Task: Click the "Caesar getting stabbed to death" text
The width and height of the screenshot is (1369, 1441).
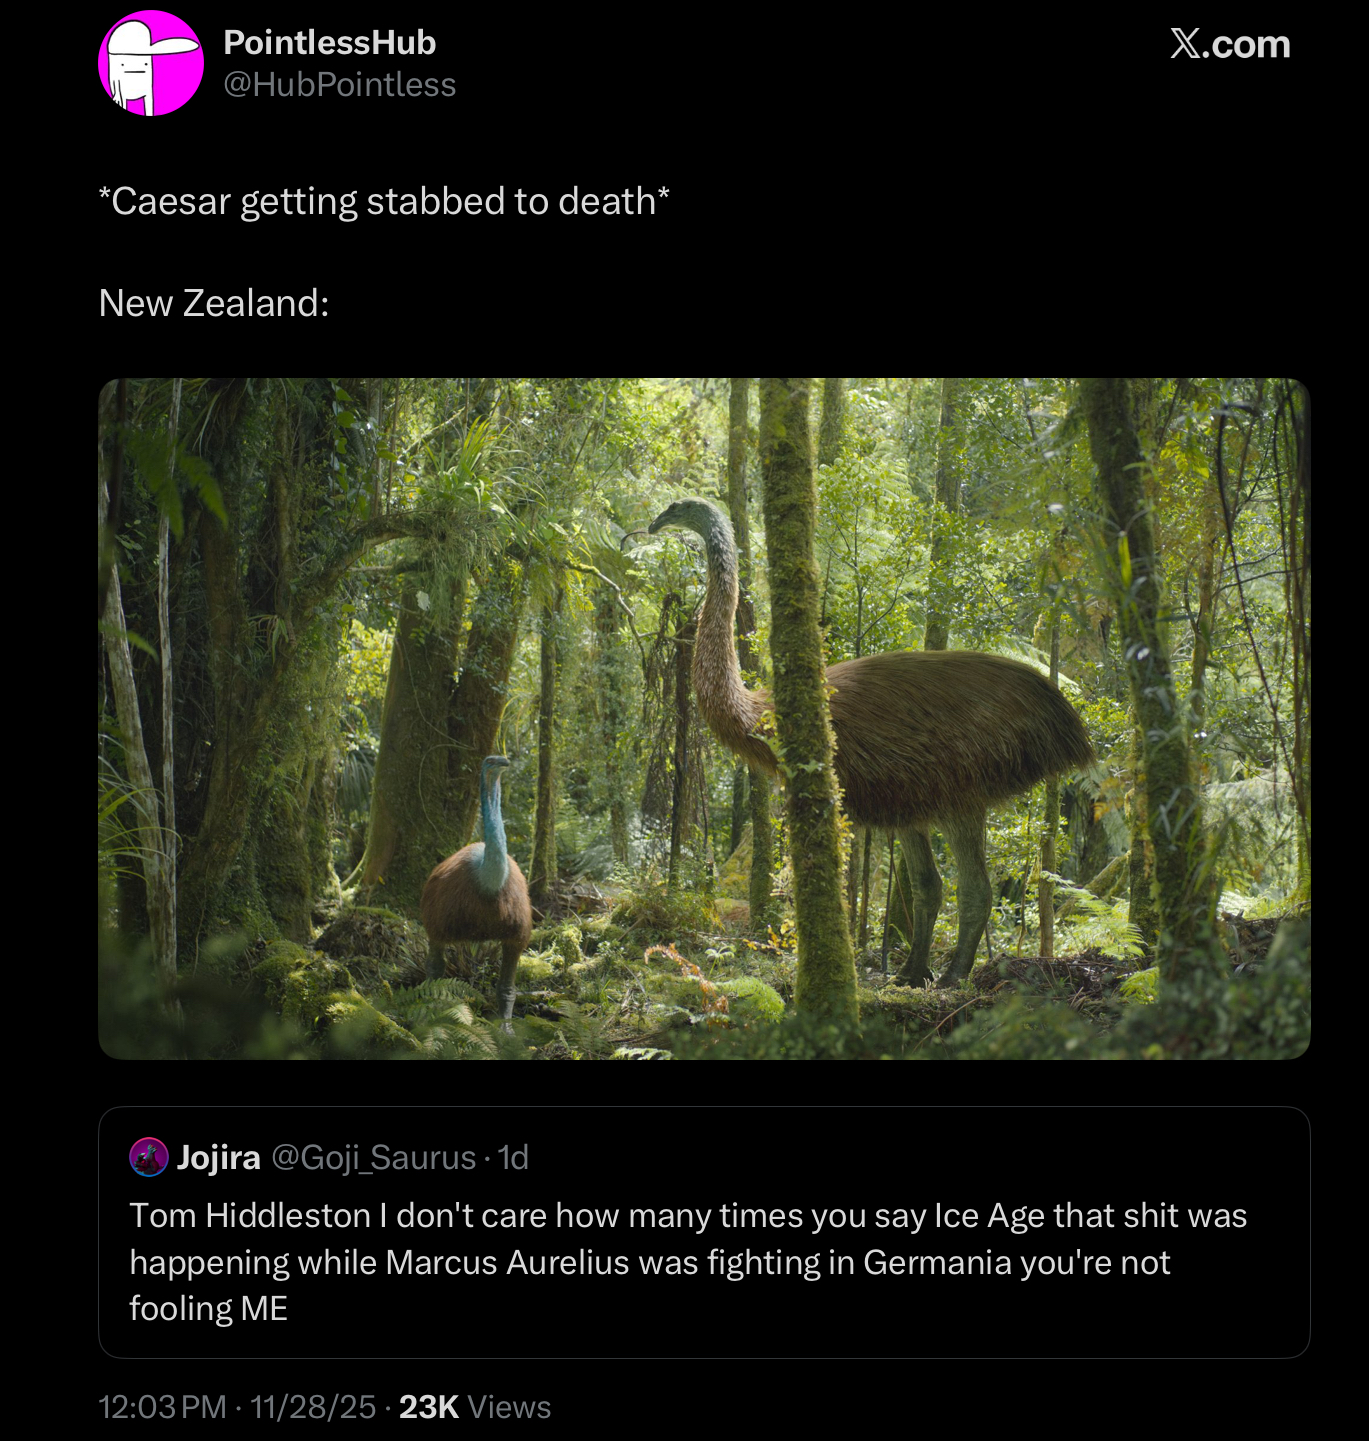Action: (x=384, y=201)
